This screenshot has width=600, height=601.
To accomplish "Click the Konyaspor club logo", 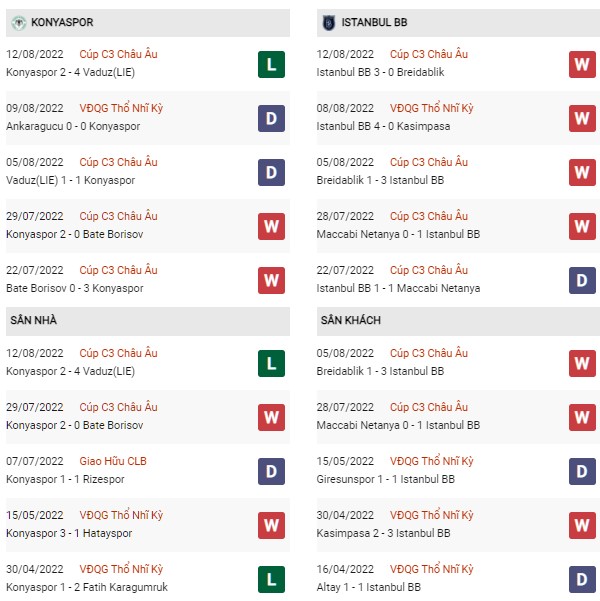I will point(18,23).
